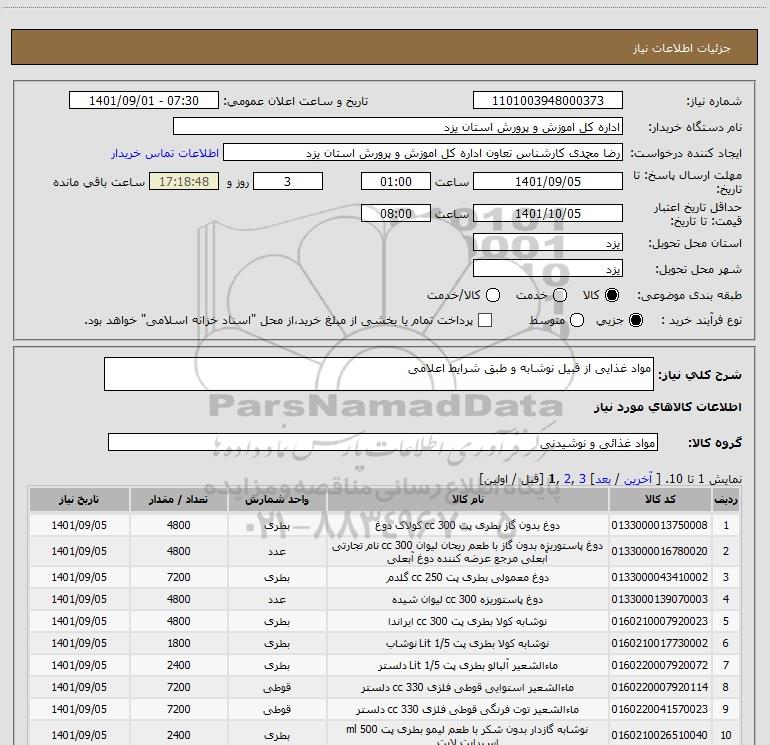Click the تاریخ نیاز column header
The image size is (770, 745).
(79, 499)
